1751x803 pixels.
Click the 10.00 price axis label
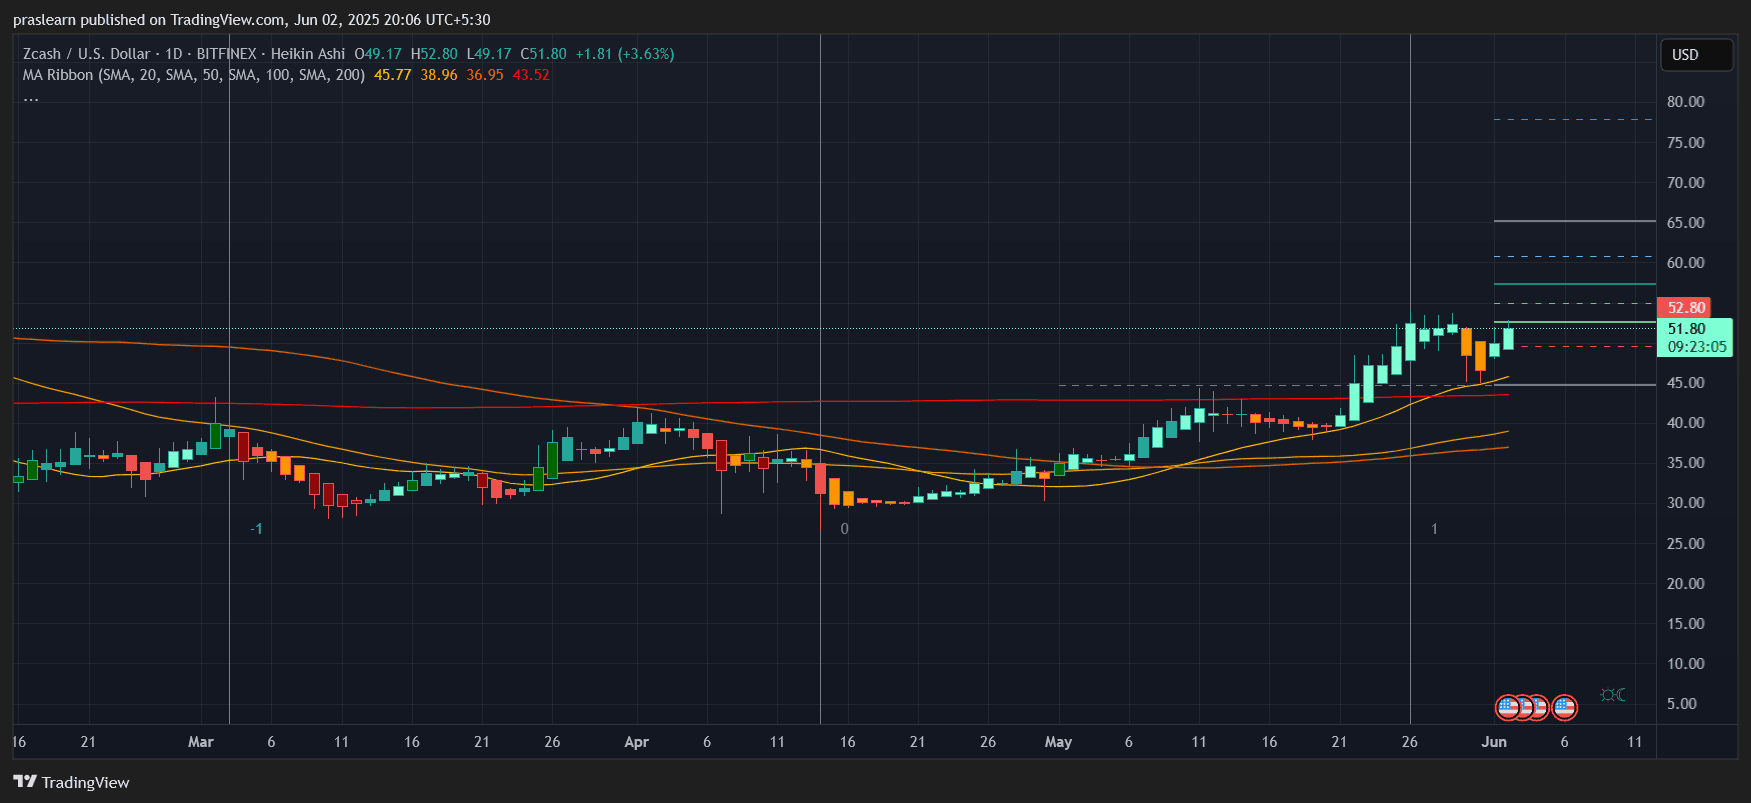pos(1686,664)
